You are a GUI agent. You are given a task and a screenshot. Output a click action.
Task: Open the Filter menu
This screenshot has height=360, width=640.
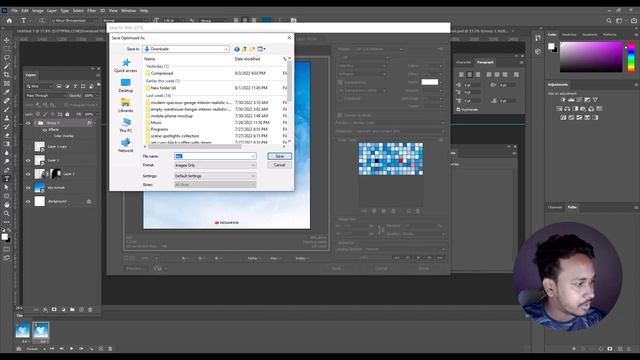(x=91, y=11)
